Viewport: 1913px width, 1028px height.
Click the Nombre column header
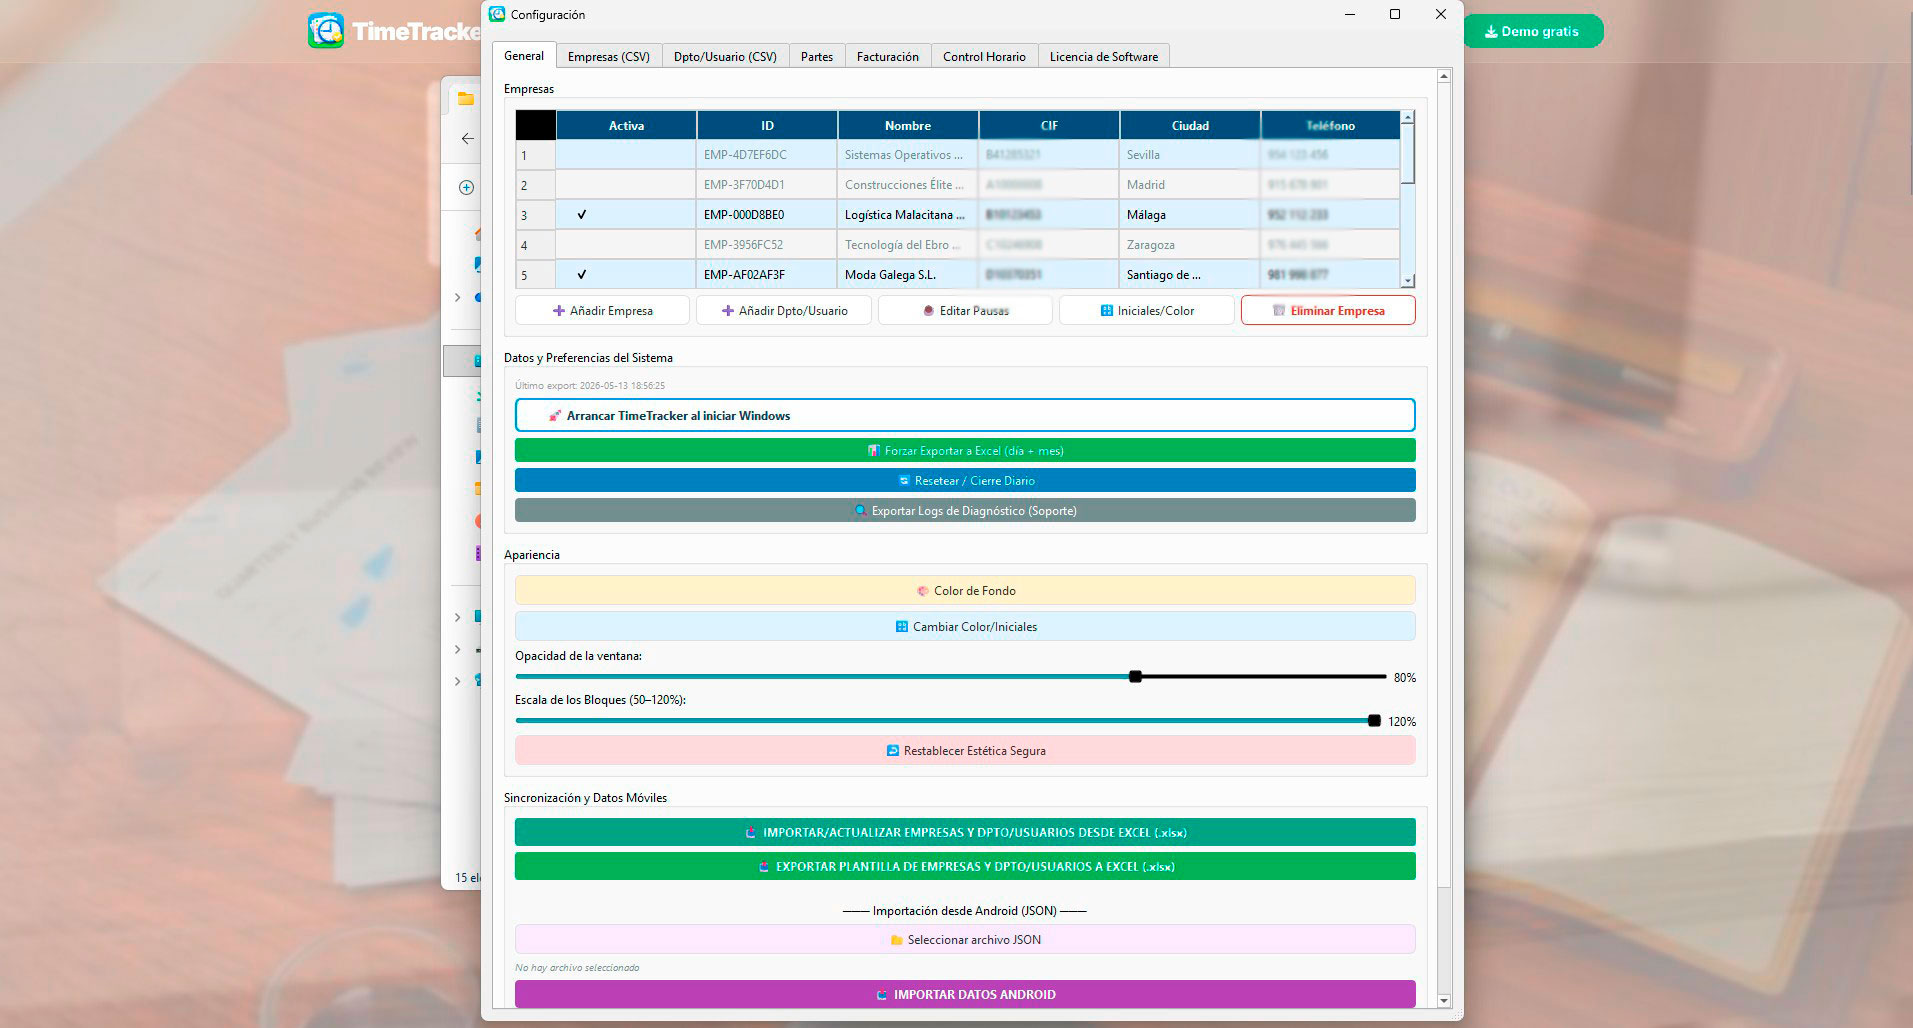coord(908,125)
